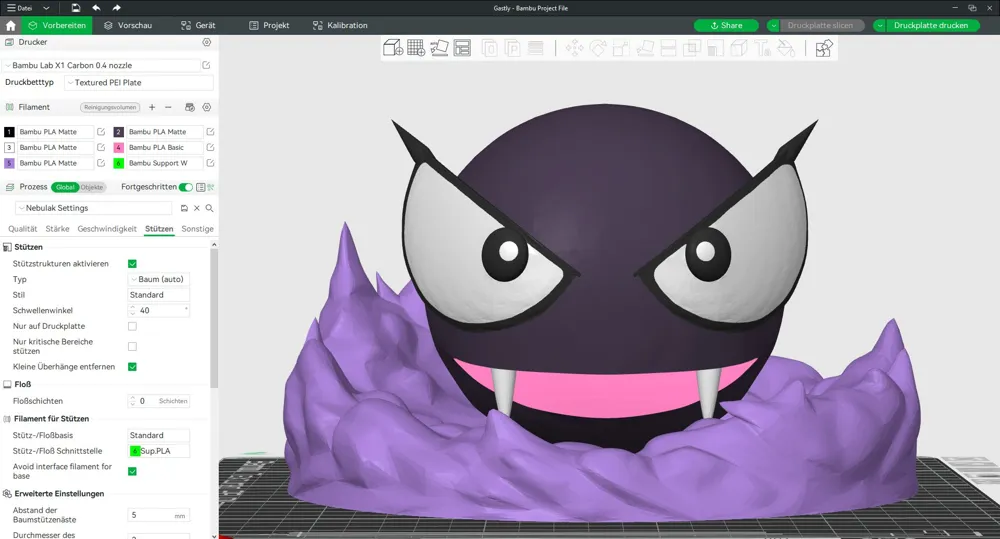Viewport: 1000px width, 539px height.
Task: Select the Text shape tool
Action: click(x=763, y=48)
